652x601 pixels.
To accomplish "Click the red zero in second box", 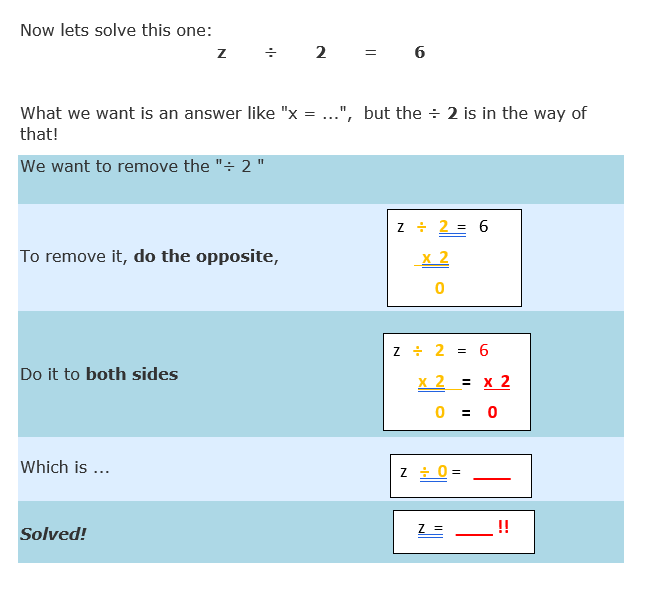I will pyautogui.click(x=492, y=412).
